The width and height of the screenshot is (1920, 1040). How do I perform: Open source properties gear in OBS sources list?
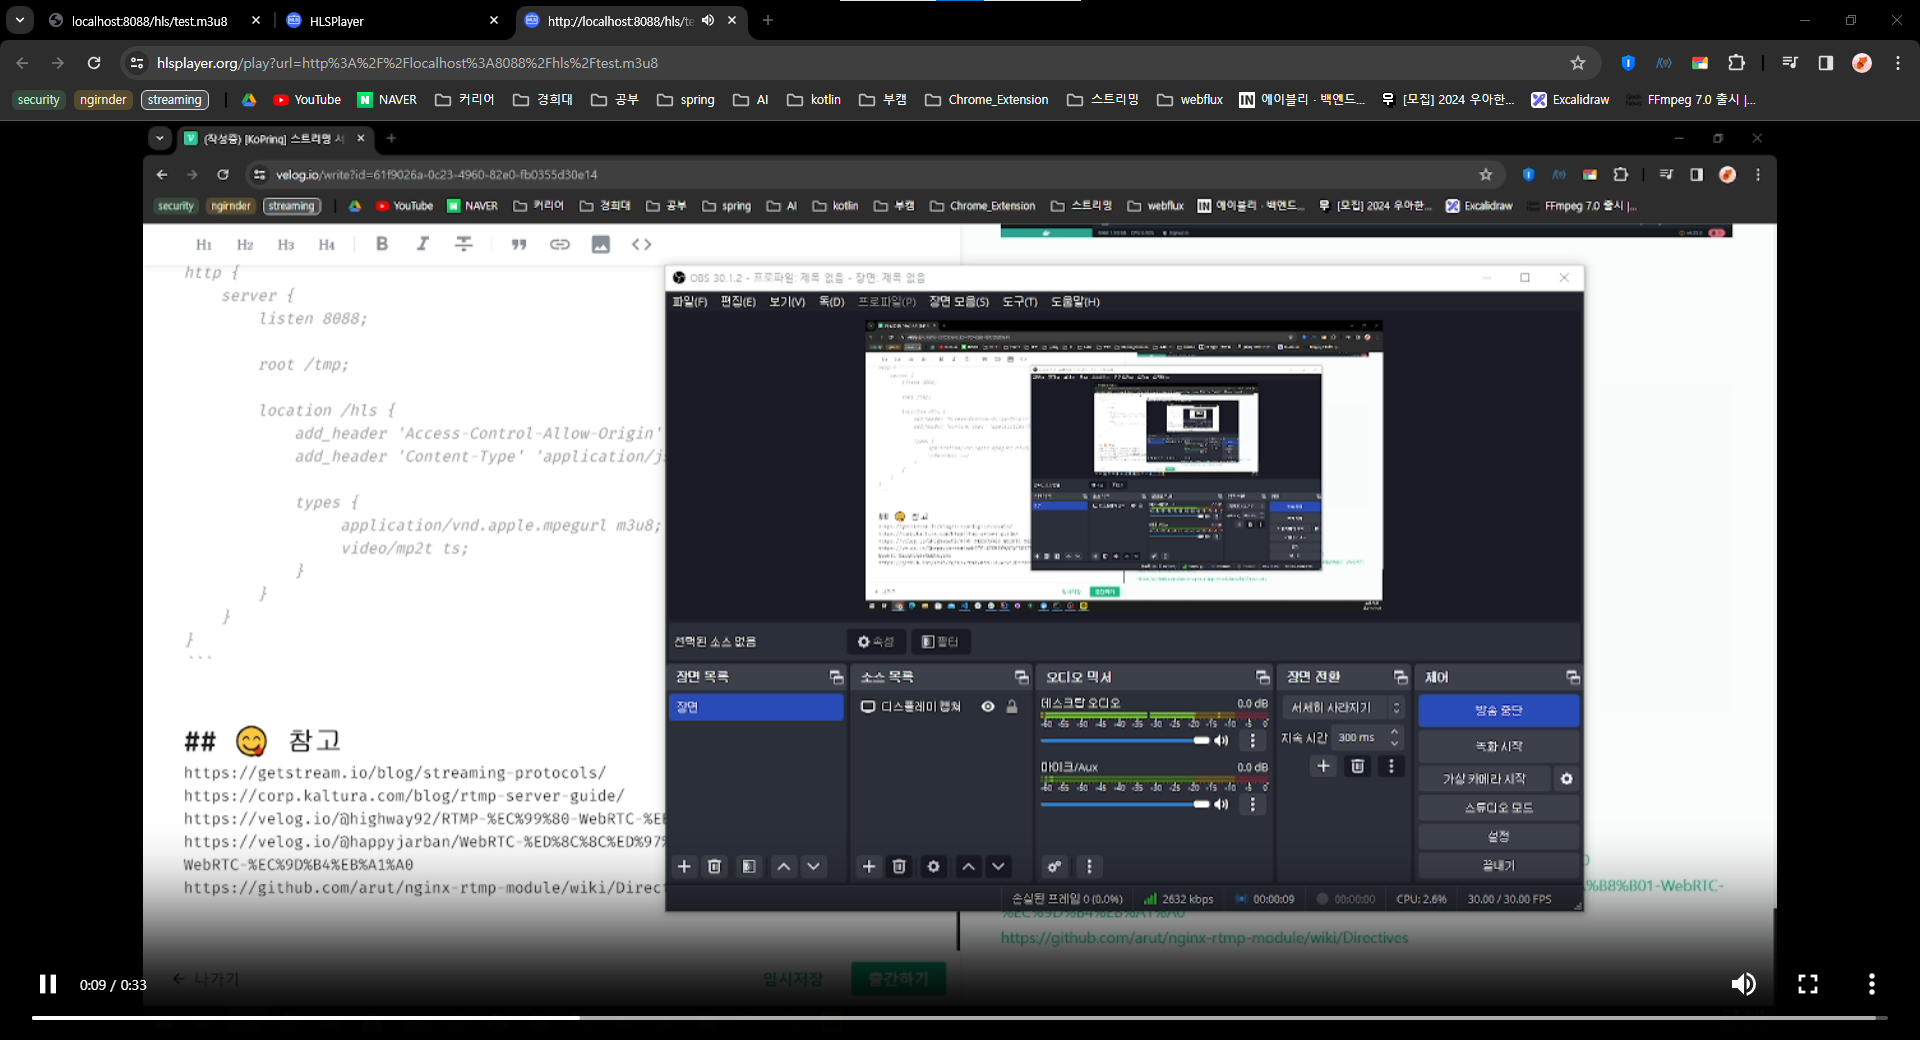click(934, 867)
